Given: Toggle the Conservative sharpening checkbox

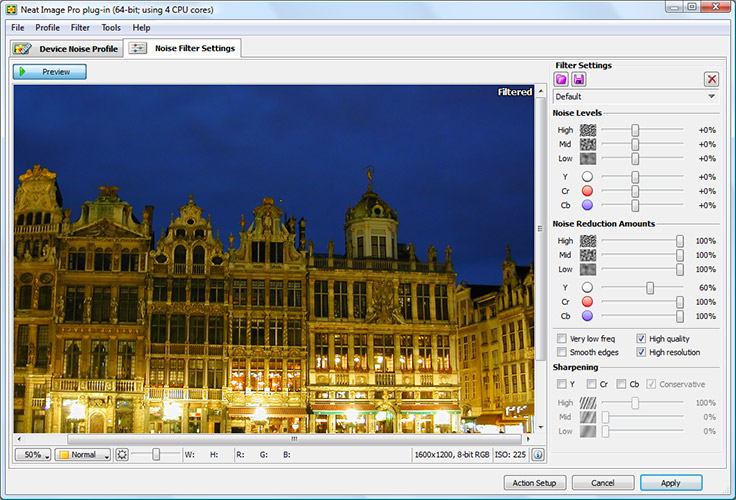Looking at the screenshot, I should [651, 384].
